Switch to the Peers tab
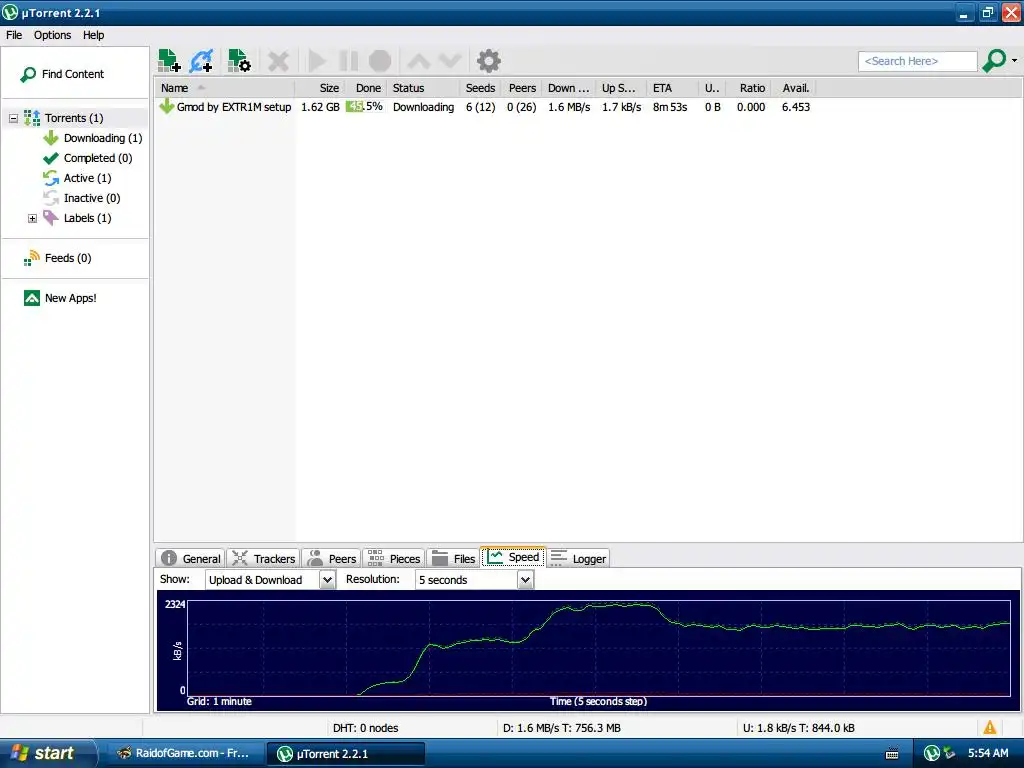Image resolution: width=1024 pixels, height=768 pixels. pyautogui.click(x=332, y=558)
